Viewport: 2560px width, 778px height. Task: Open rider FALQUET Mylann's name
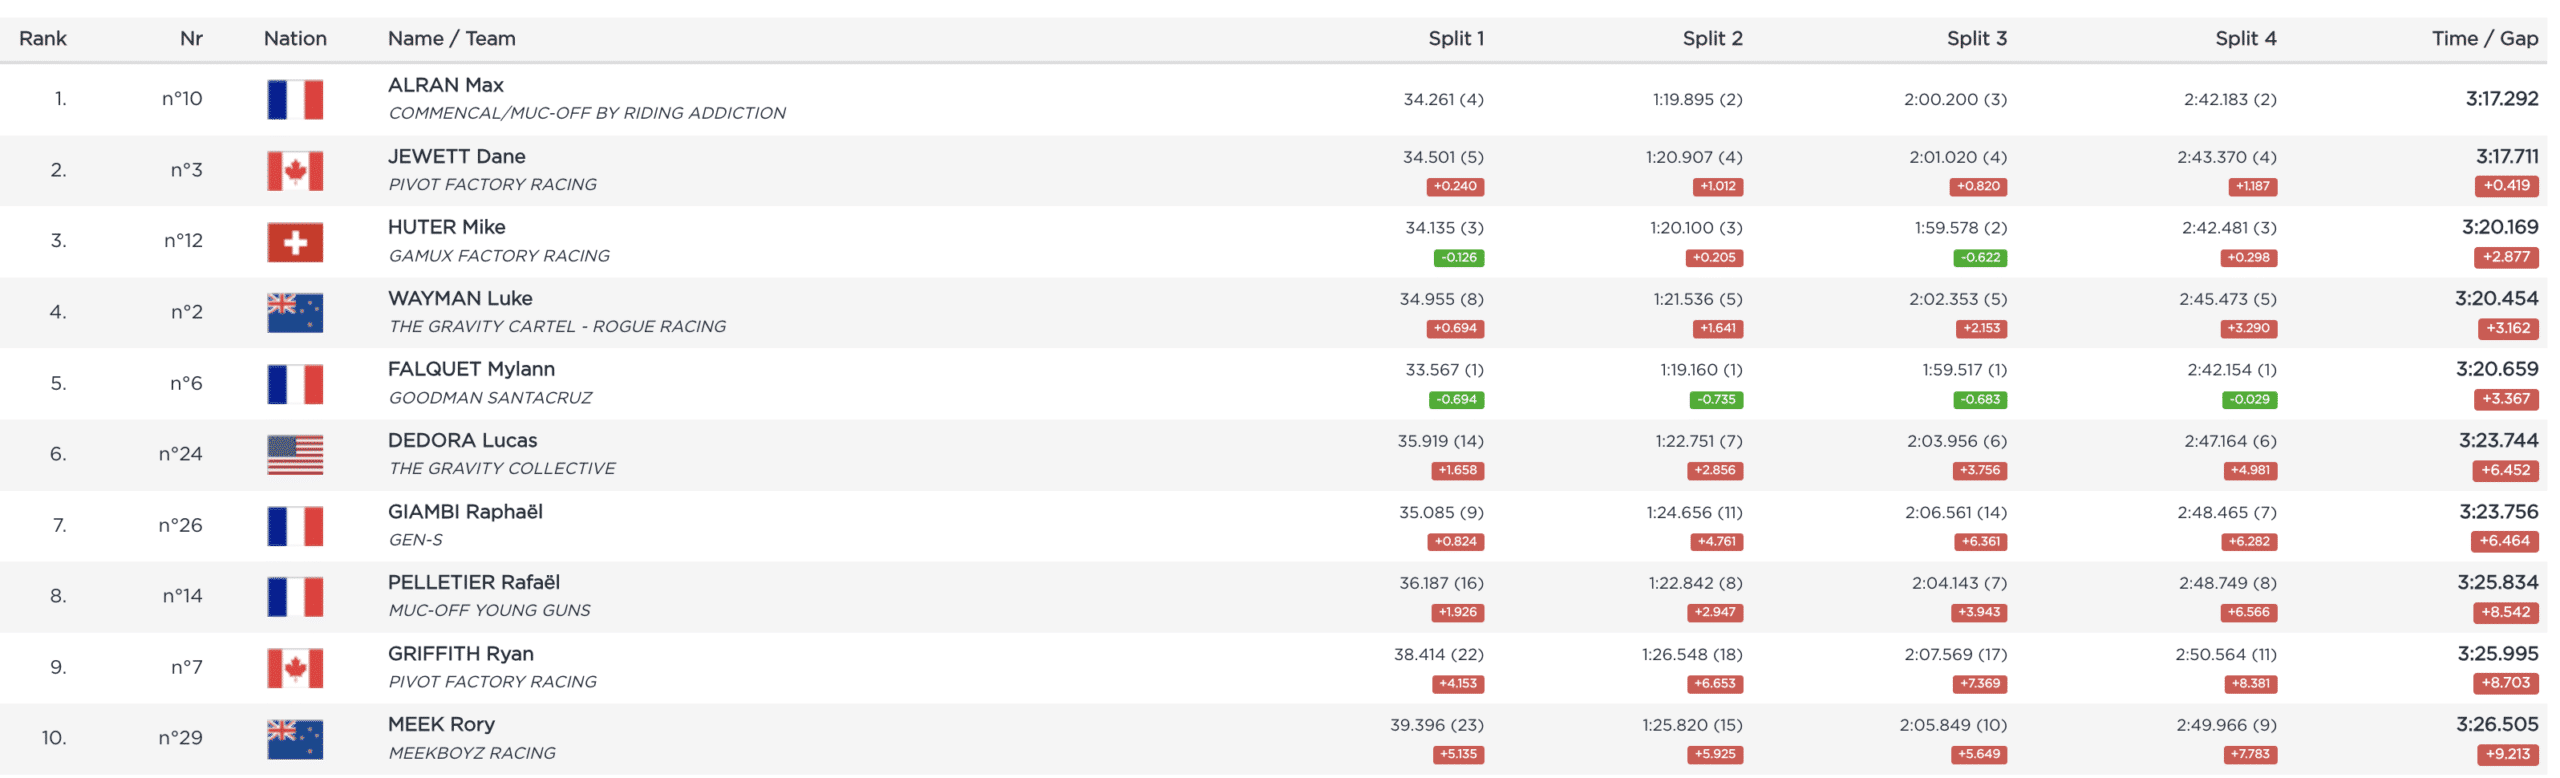[471, 369]
